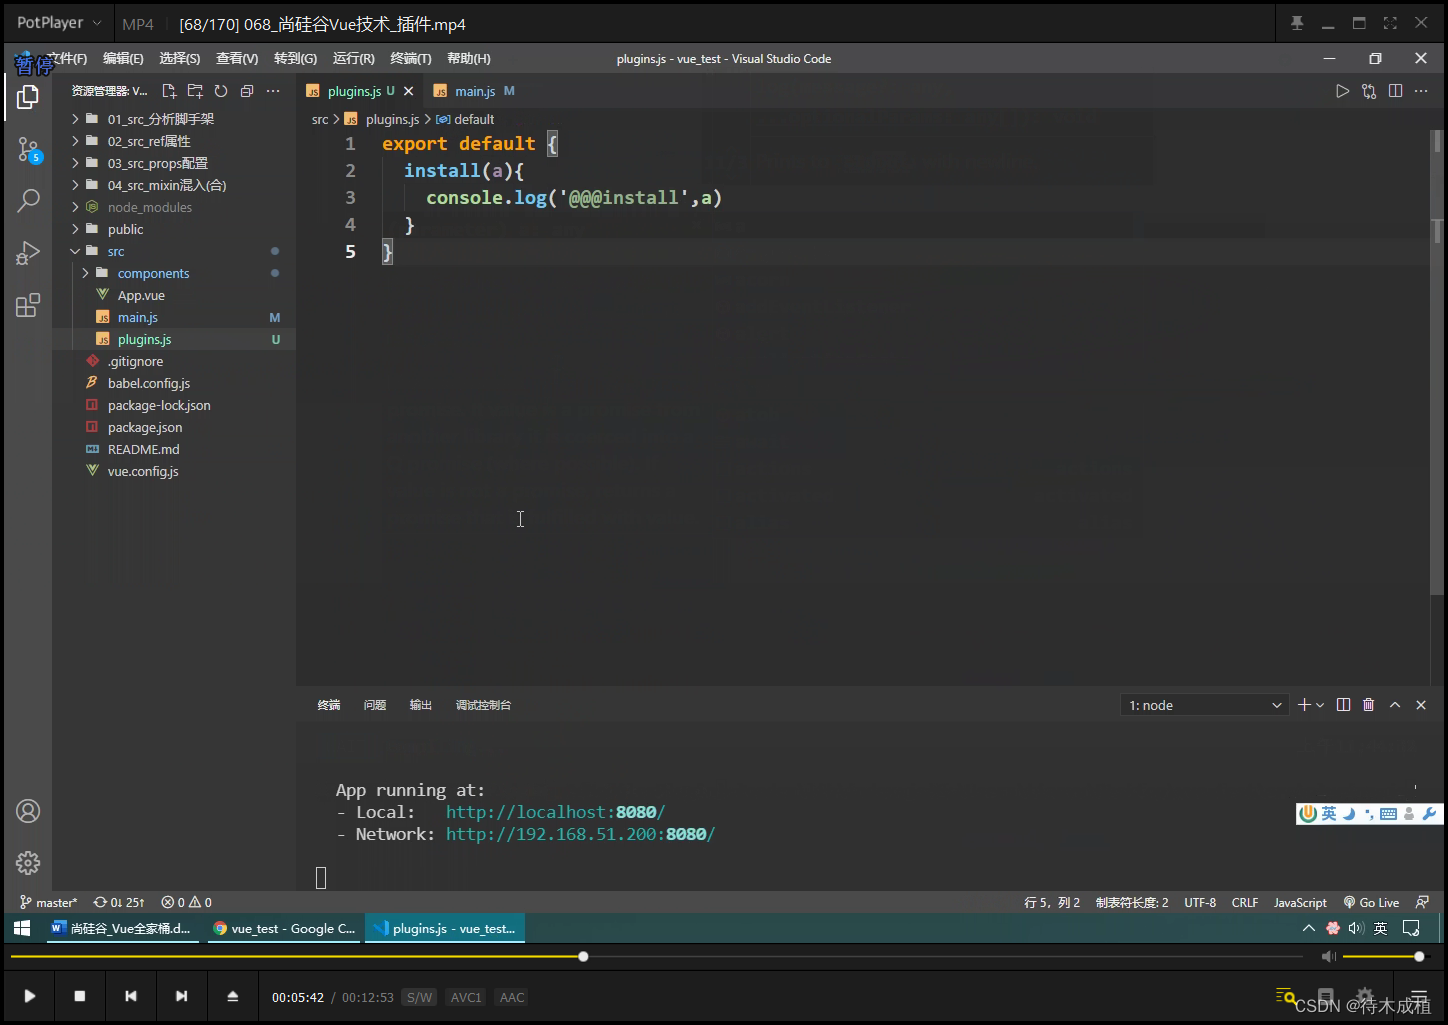Refresh the explorer tree
Screen dimensions: 1448x1025
click(x=221, y=91)
